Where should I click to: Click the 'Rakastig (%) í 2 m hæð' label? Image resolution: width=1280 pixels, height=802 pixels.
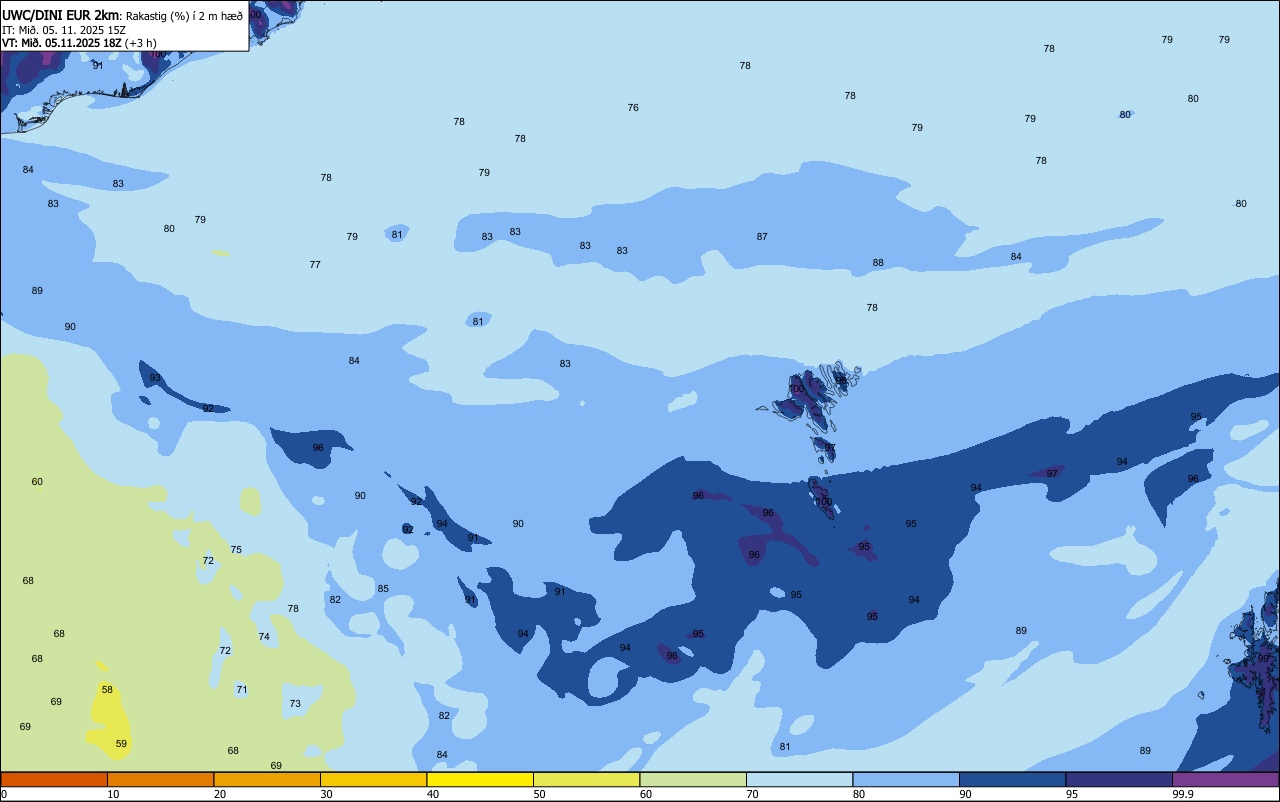click(x=184, y=16)
